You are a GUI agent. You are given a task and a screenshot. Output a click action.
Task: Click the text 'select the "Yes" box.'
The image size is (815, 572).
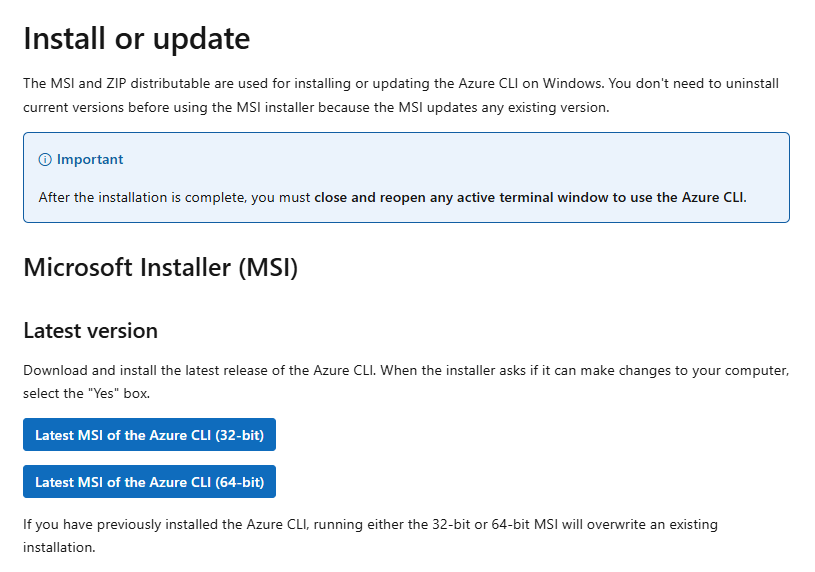click(86, 394)
